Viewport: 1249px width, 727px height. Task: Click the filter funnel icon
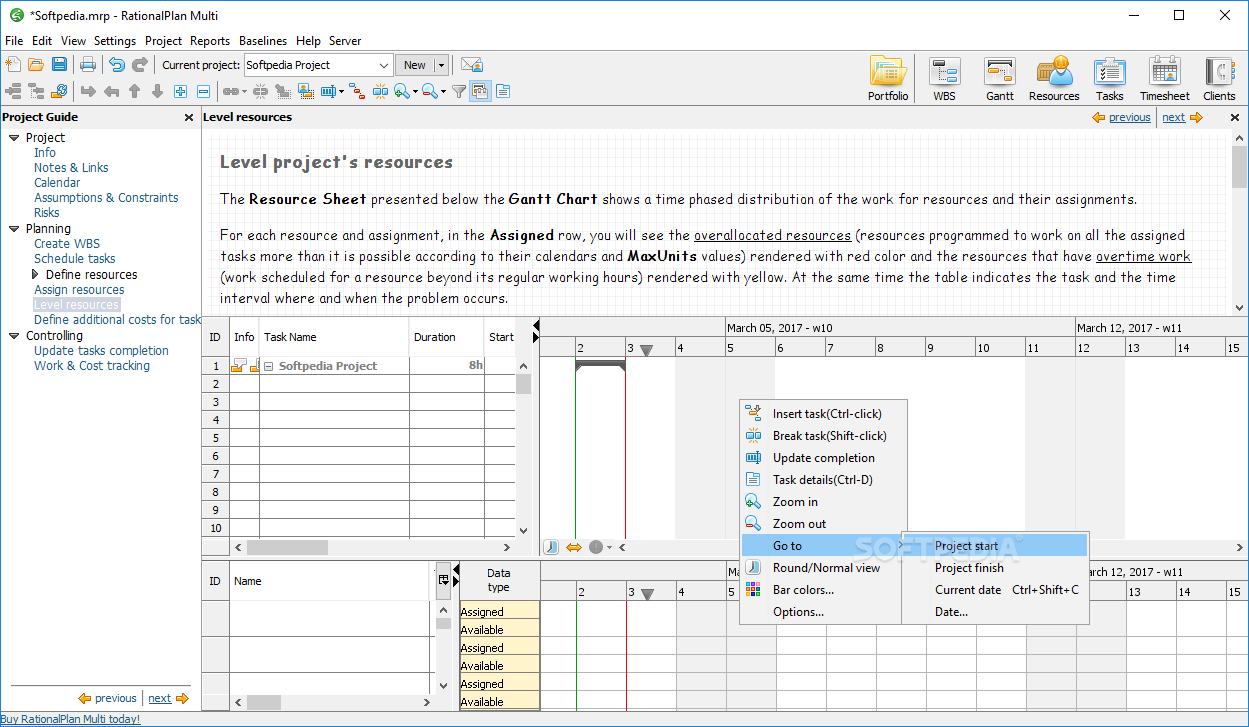pyautogui.click(x=459, y=91)
